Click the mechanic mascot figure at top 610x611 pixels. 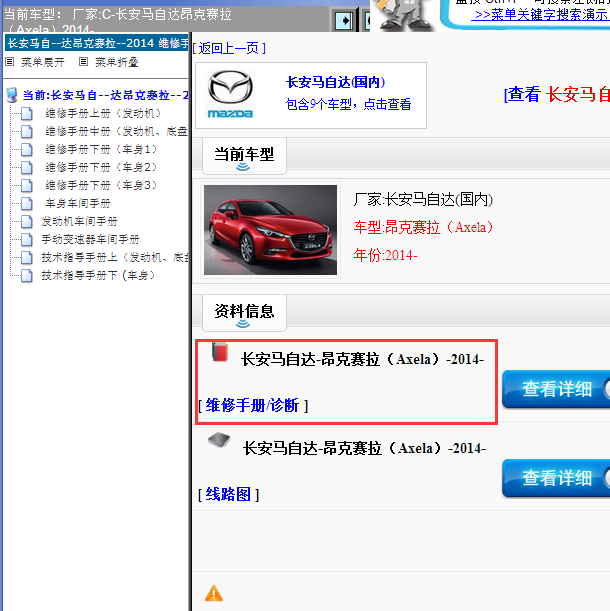(x=403, y=15)
